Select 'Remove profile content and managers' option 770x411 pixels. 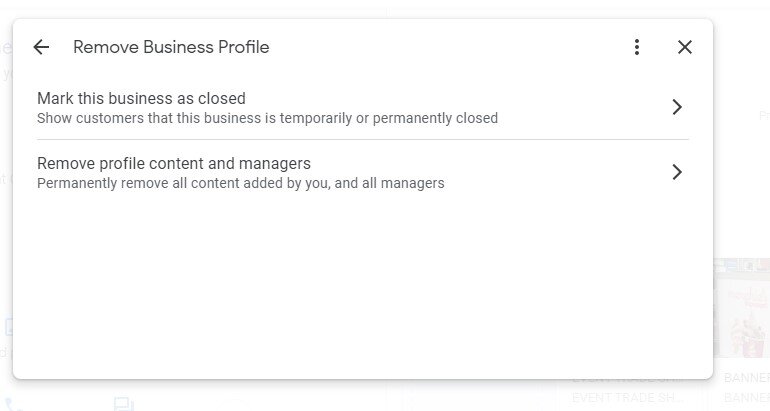pos(362,172)
